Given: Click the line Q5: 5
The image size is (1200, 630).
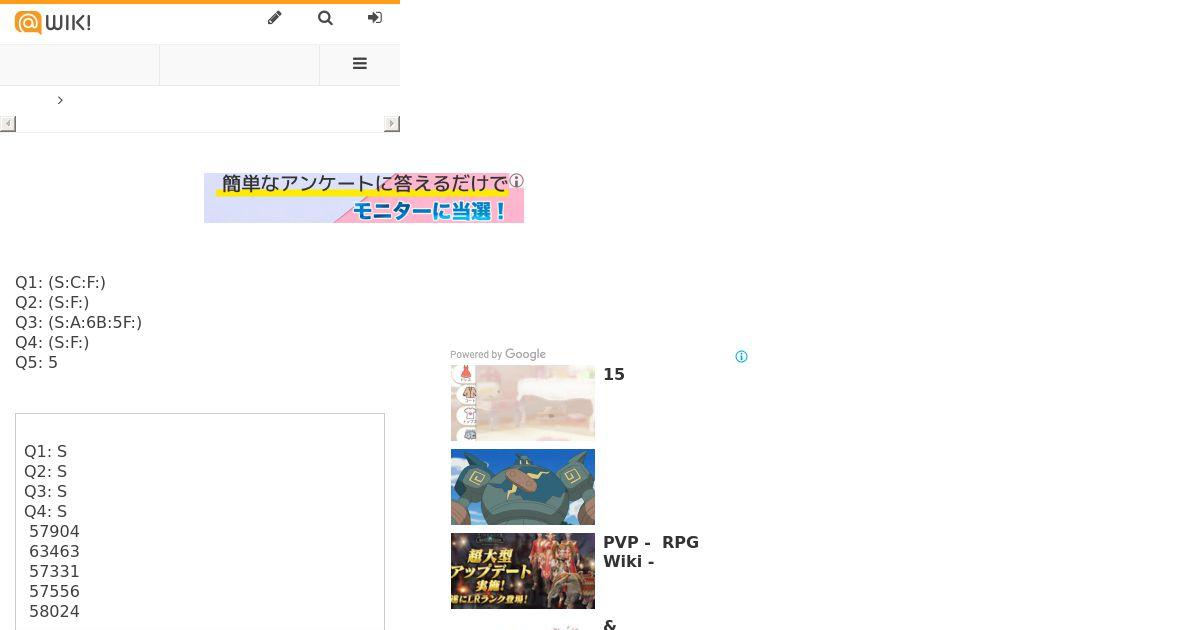Looking at the screenshot, I should (36, 362).
